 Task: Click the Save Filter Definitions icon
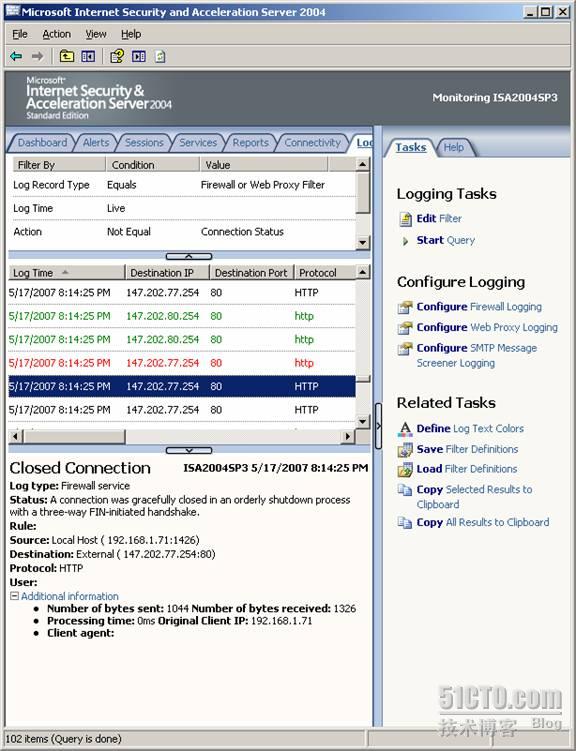[405, 449]
